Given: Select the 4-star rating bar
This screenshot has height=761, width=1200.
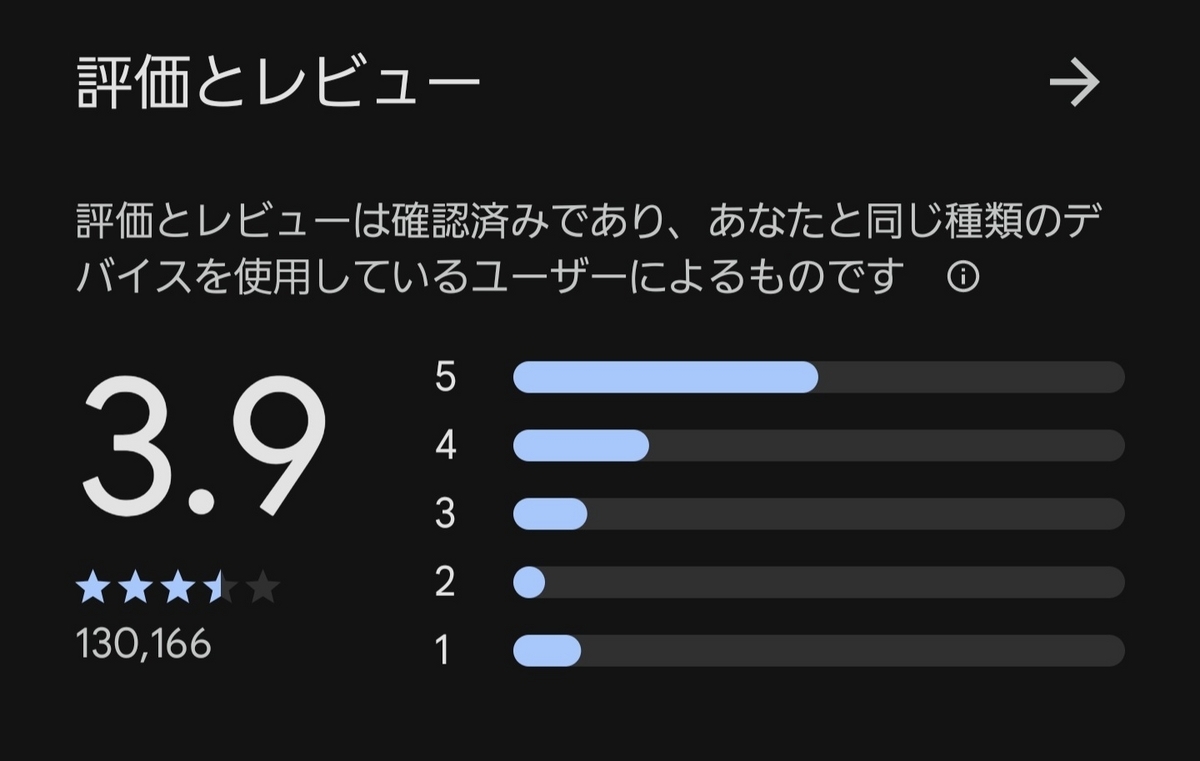Looking at the screenshot, I should pos(818,446).
